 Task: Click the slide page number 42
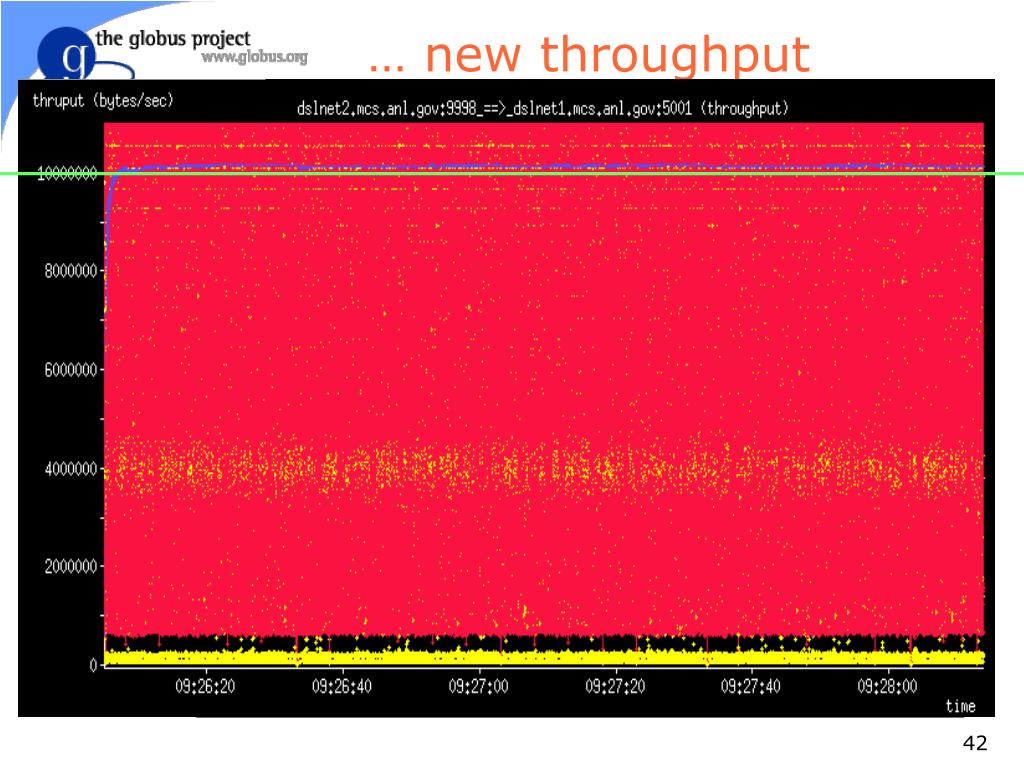pyautogui.click(x=975, y=743)
